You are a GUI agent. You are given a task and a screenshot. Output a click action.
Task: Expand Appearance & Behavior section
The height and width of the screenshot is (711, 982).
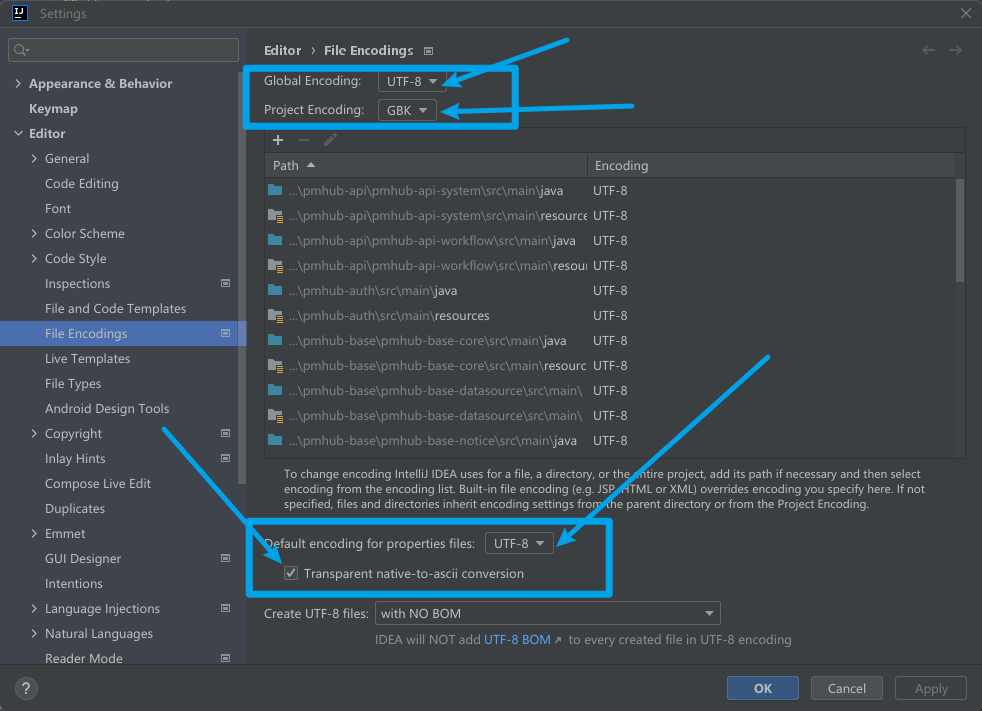tap(18, 83)
